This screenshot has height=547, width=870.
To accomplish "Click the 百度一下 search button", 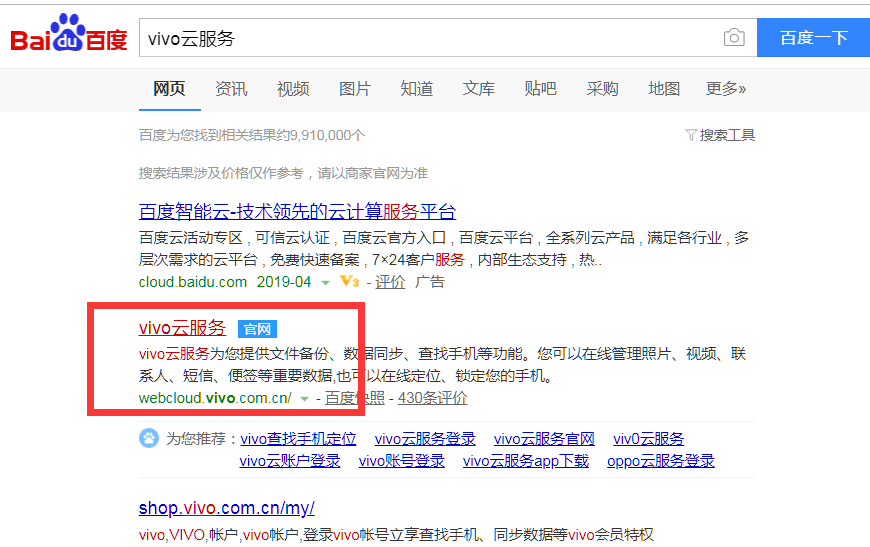I will [813, 38].
